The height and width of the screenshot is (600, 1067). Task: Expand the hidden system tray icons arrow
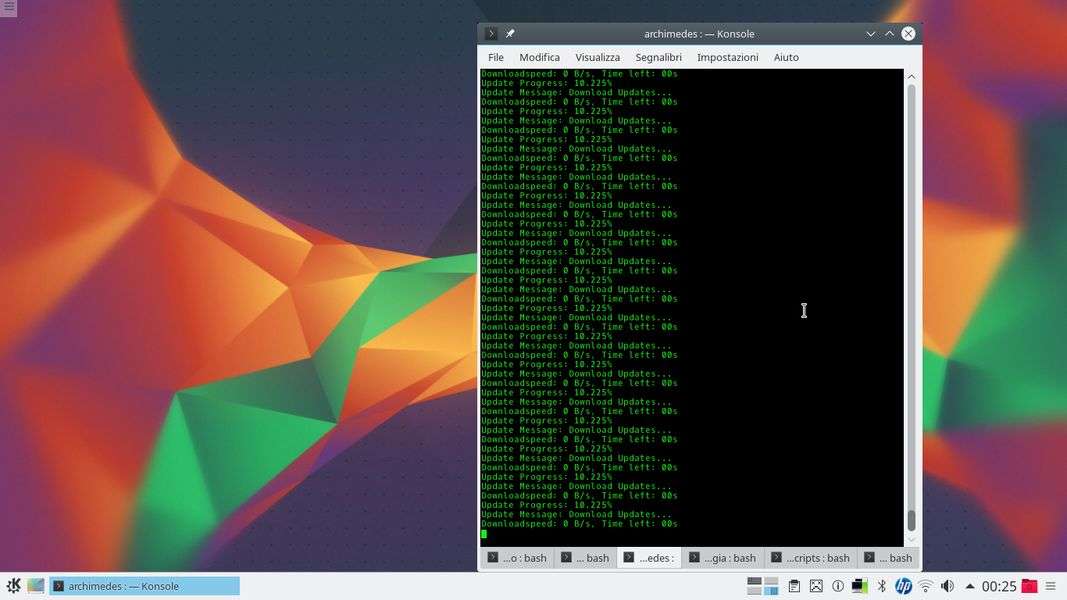(x=969, y=586)
